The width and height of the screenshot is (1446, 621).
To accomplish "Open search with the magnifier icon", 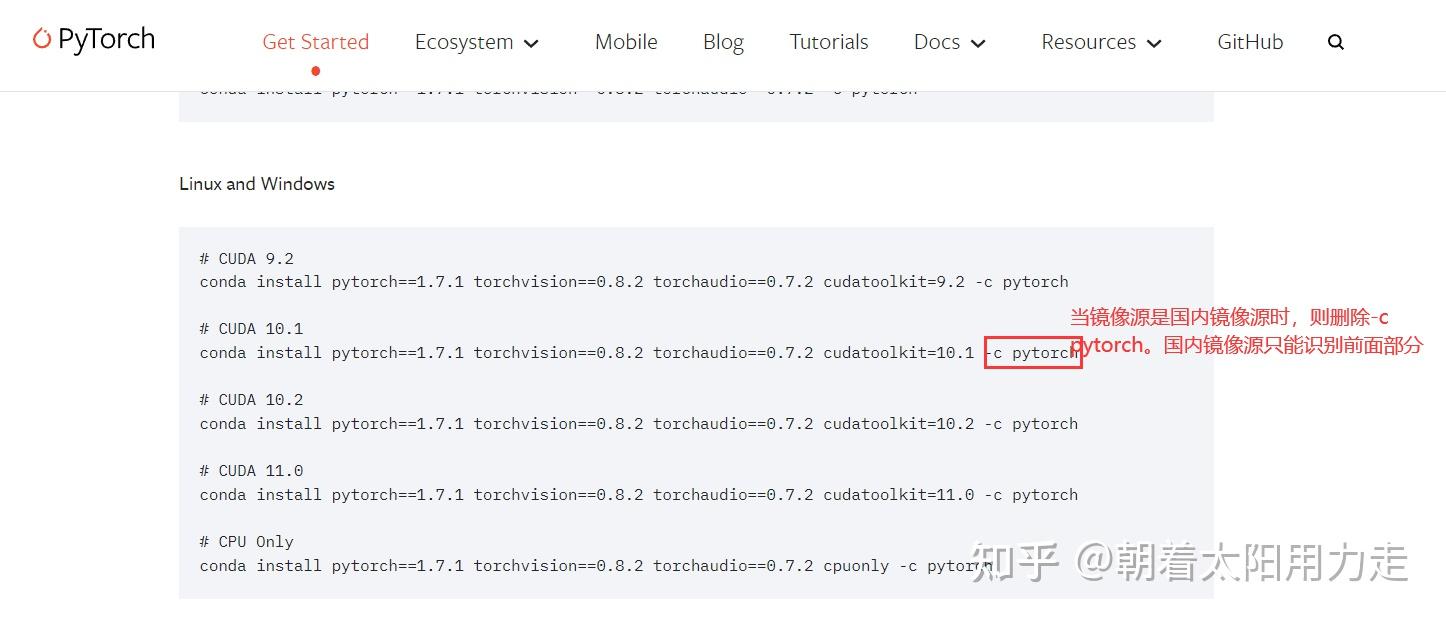I will point(1336,41).
